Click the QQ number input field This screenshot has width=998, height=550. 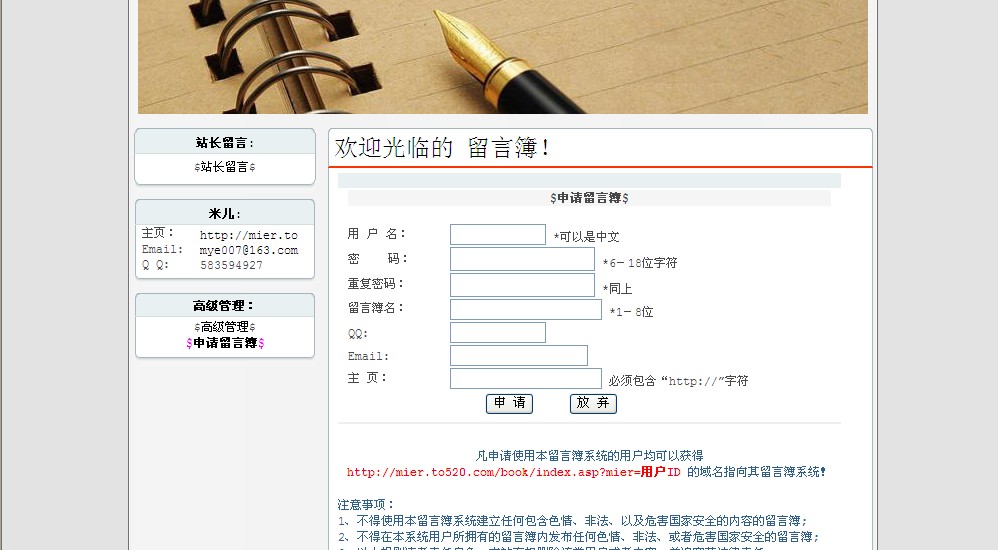pyautogui.click(x=498, y=332)
